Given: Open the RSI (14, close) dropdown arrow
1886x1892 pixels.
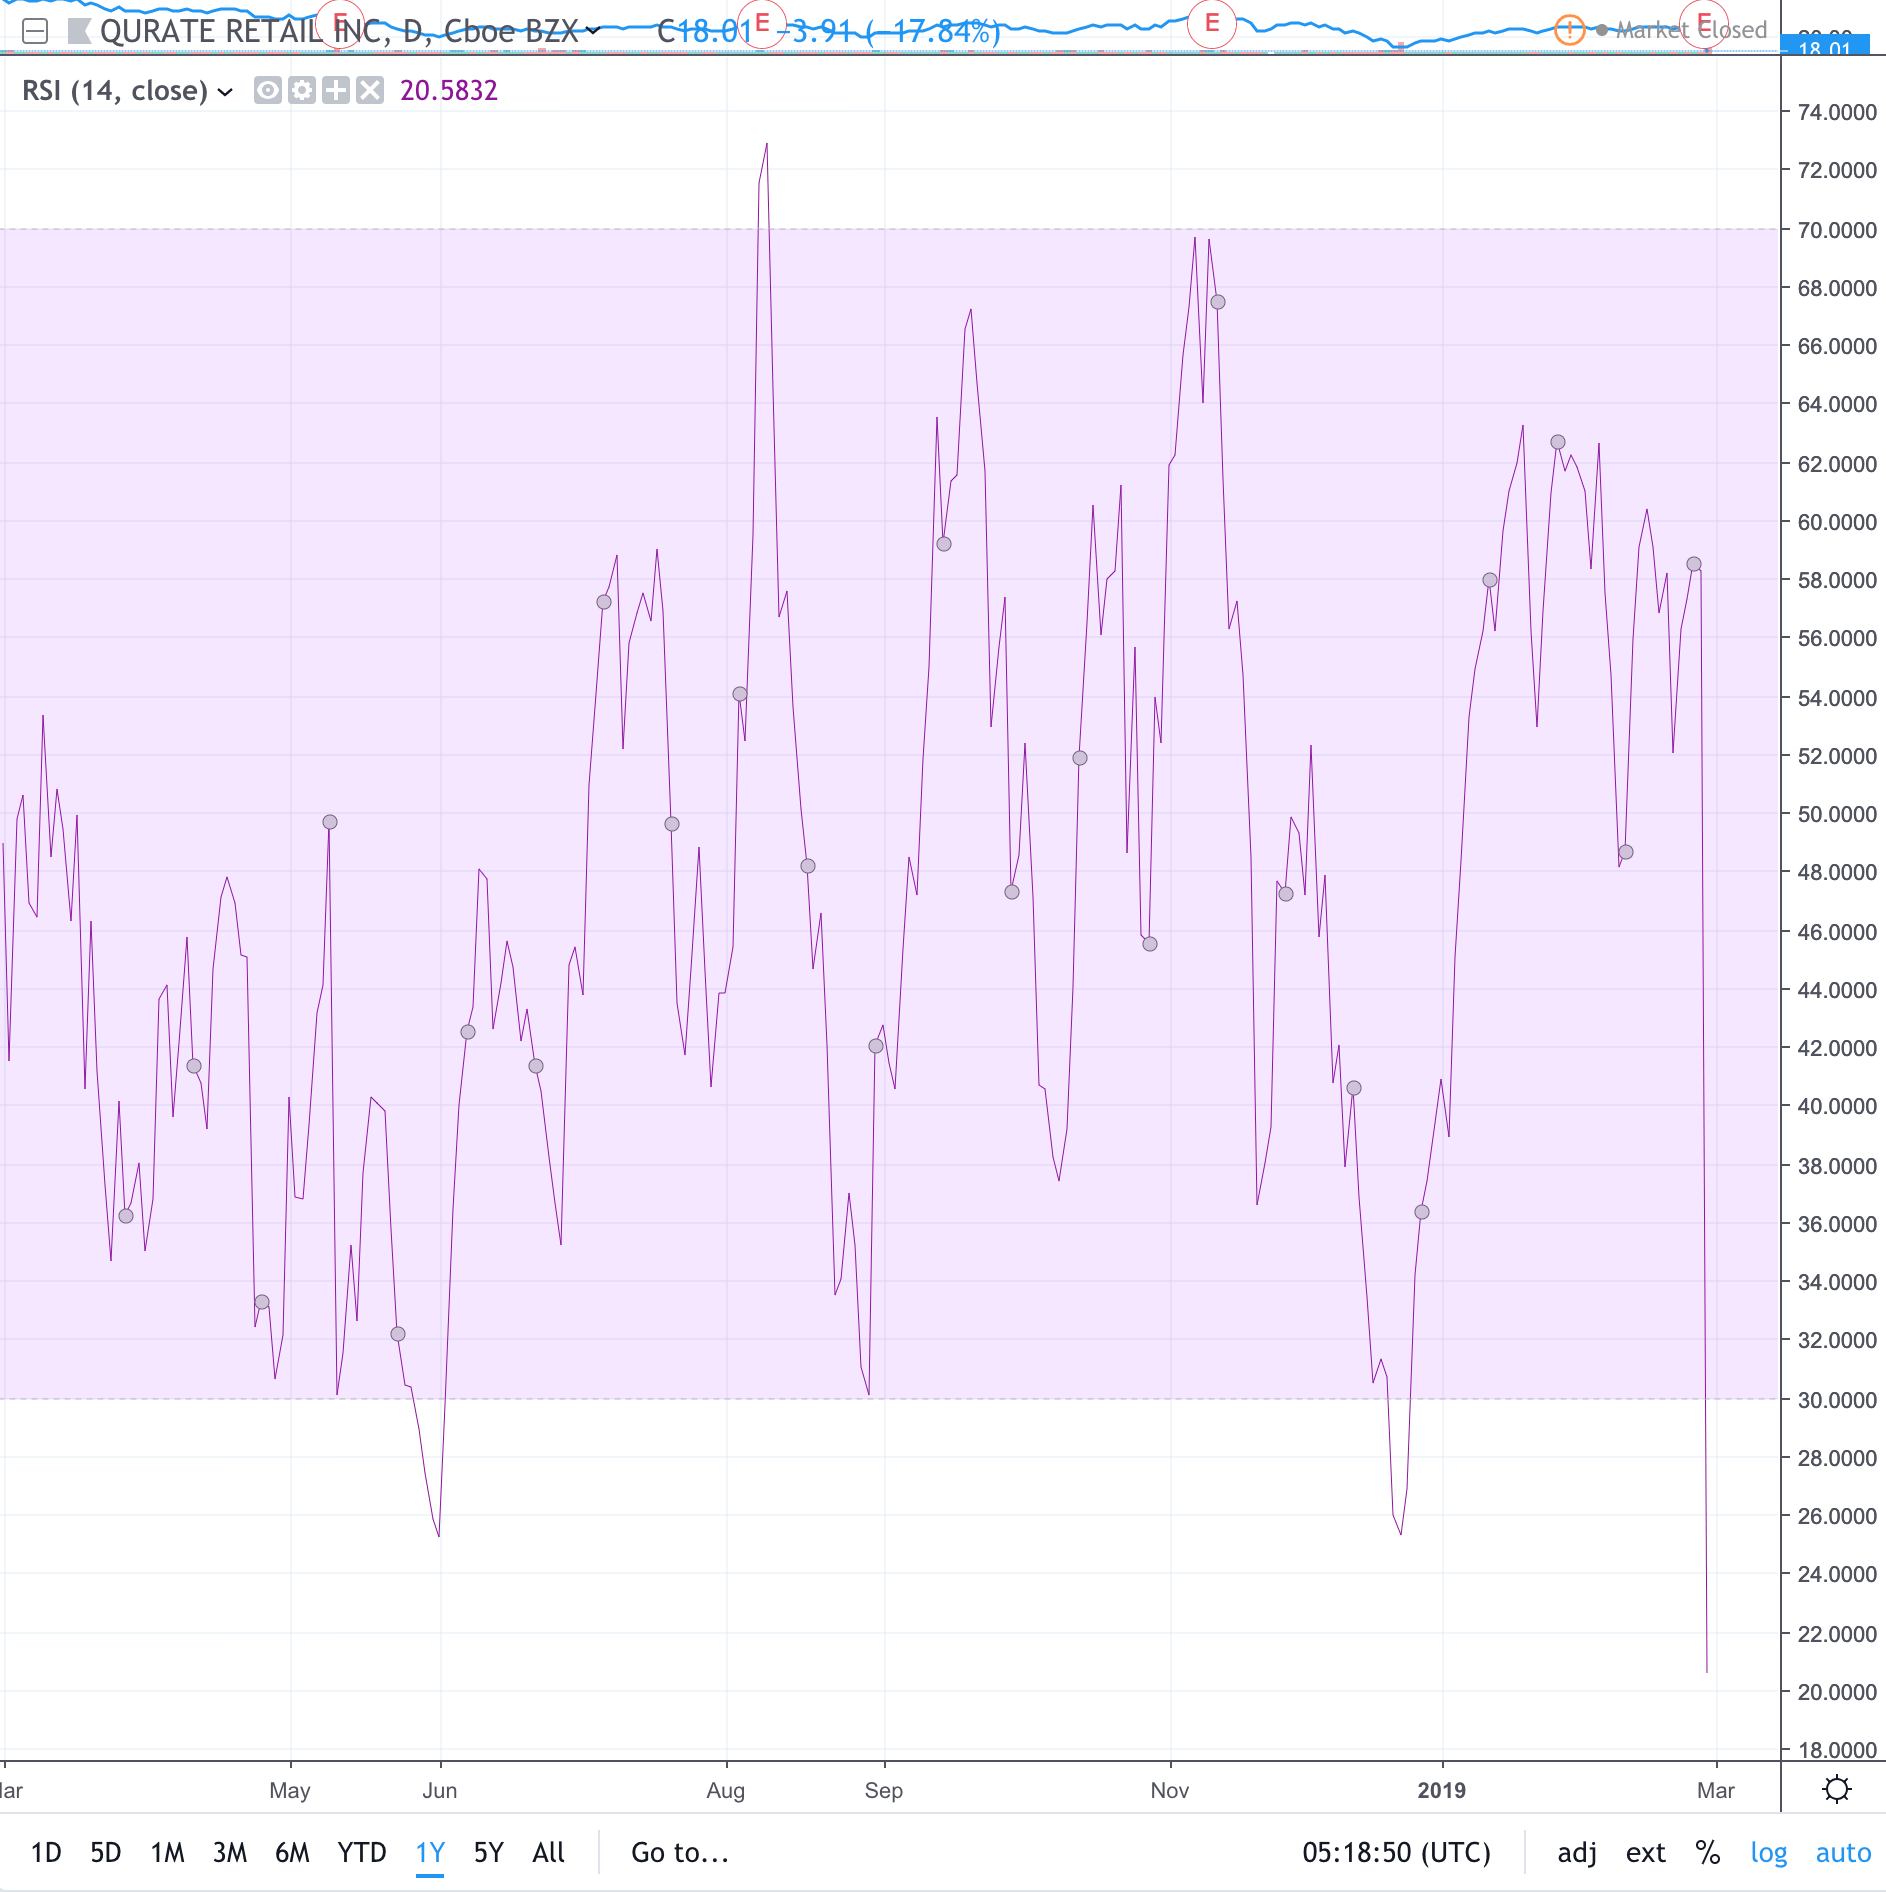Looking at the screenshot, I should click(x=226, y=92).
